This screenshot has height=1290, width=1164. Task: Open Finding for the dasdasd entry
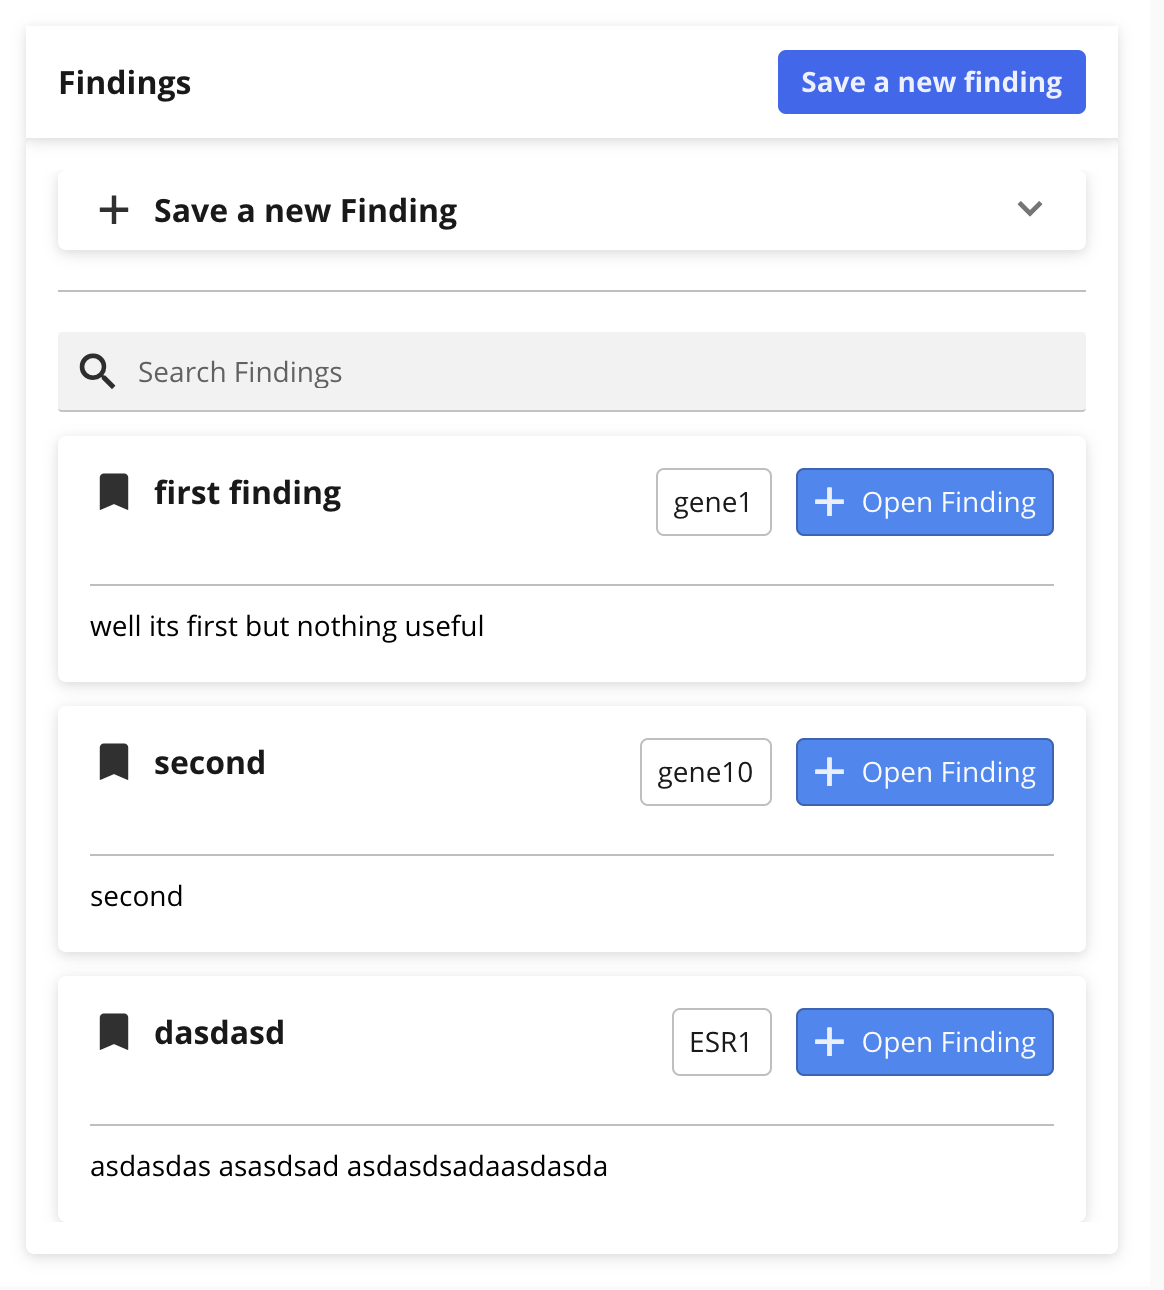tap(925, 1042)
